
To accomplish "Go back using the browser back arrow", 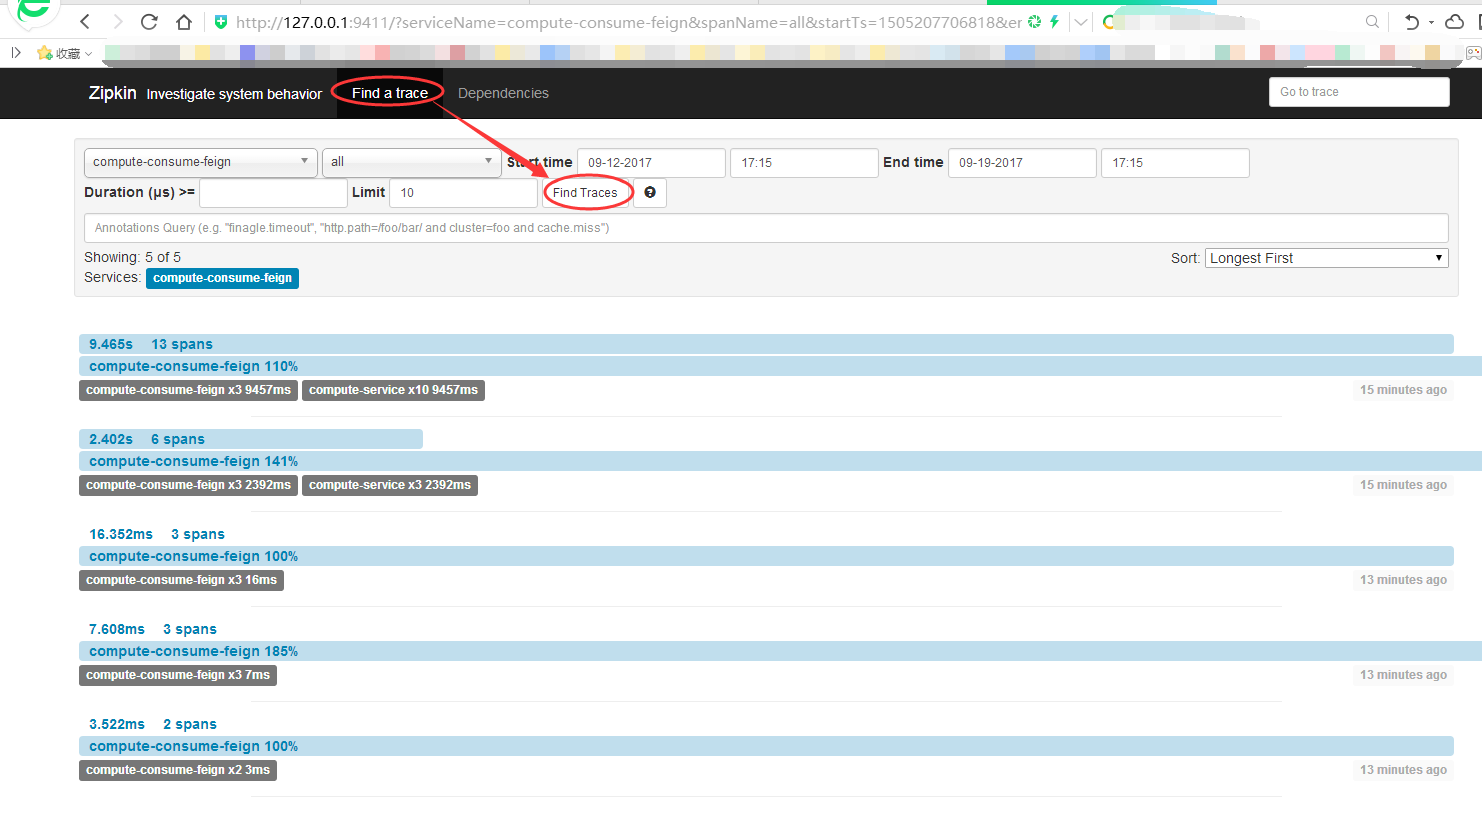I will (85, 22).
